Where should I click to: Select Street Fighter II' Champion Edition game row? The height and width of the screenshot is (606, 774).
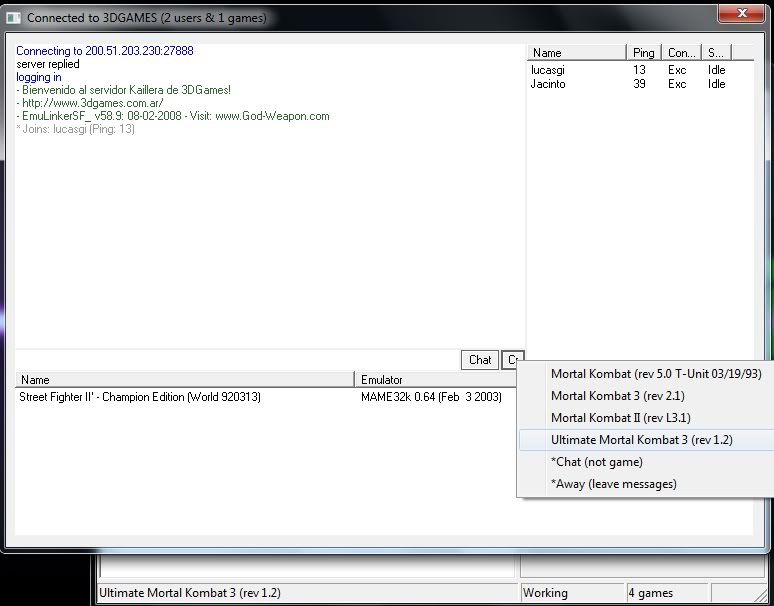point(140,397)
